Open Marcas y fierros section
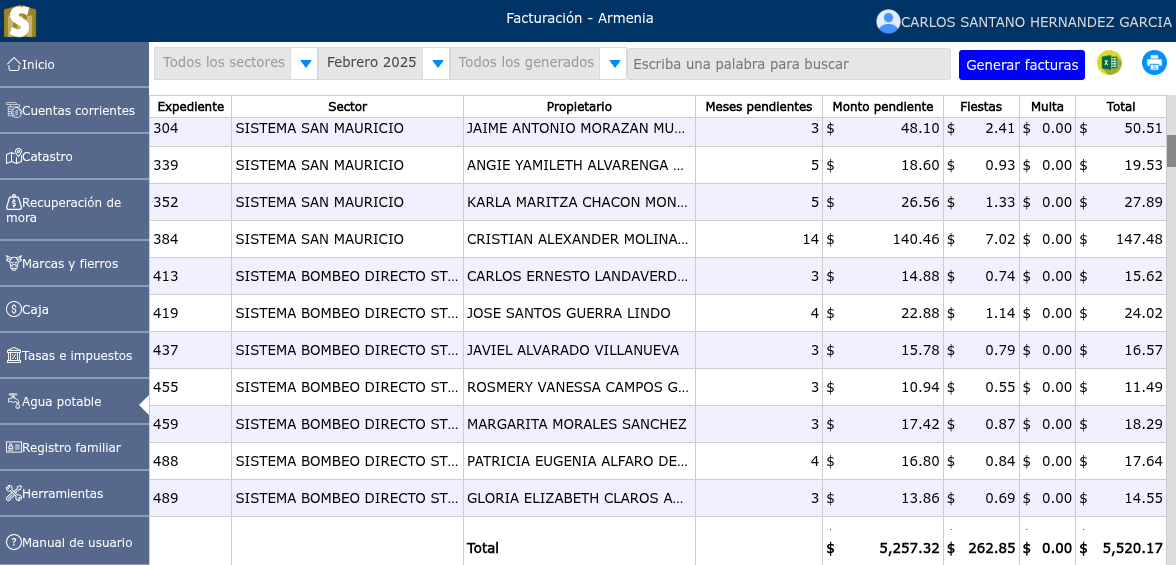Image resolution: width=1176 pixels, height=565 pixels. 74,264
